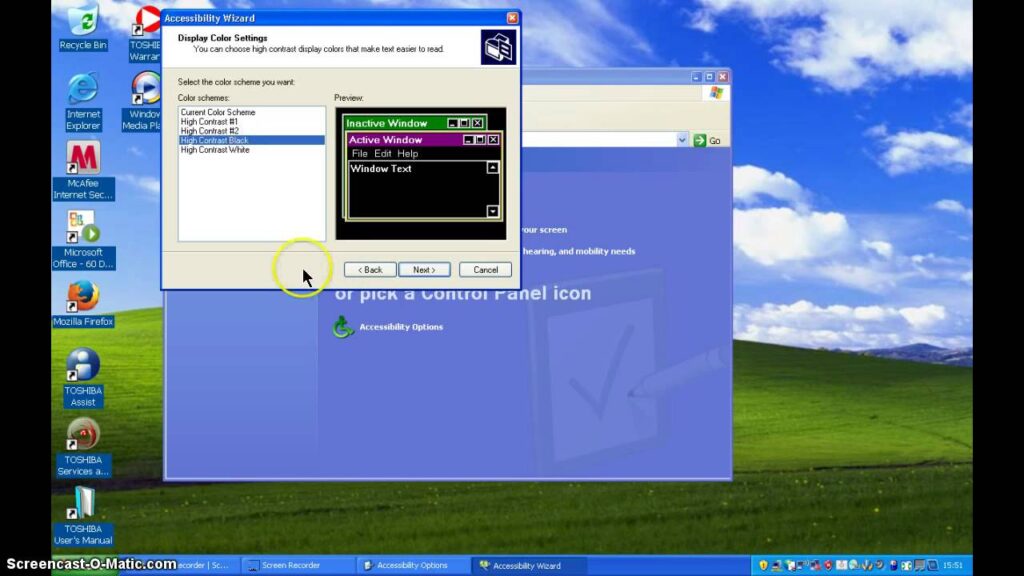Switch to Screen Recorder taskbar button
This screenshot has height=576, width=1024.
(299, 566)
